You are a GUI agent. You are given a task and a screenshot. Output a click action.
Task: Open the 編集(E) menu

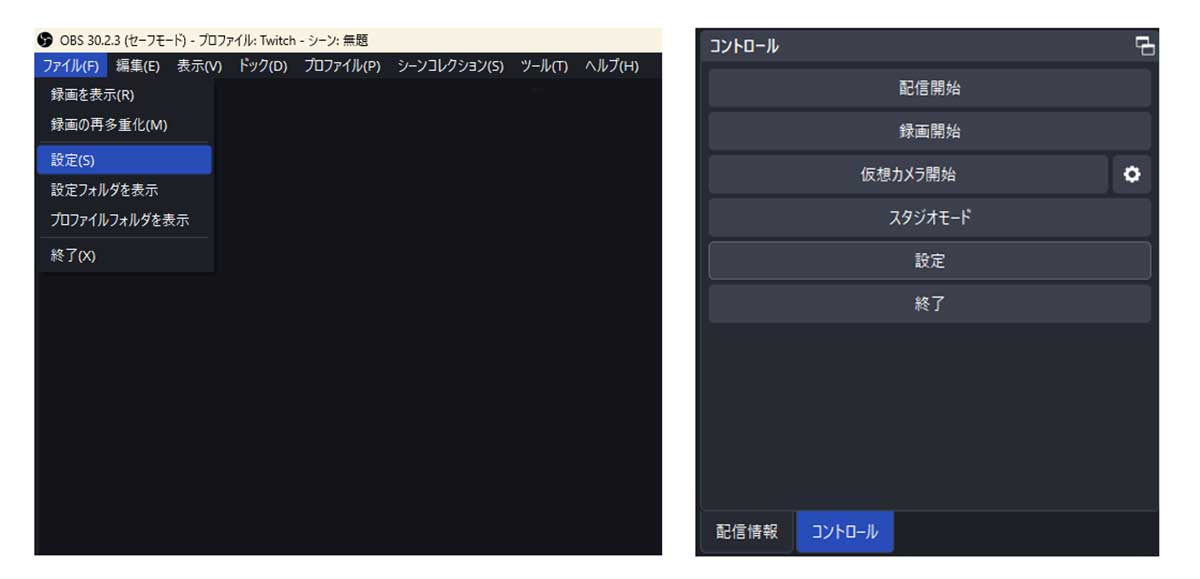pos(138,66)
